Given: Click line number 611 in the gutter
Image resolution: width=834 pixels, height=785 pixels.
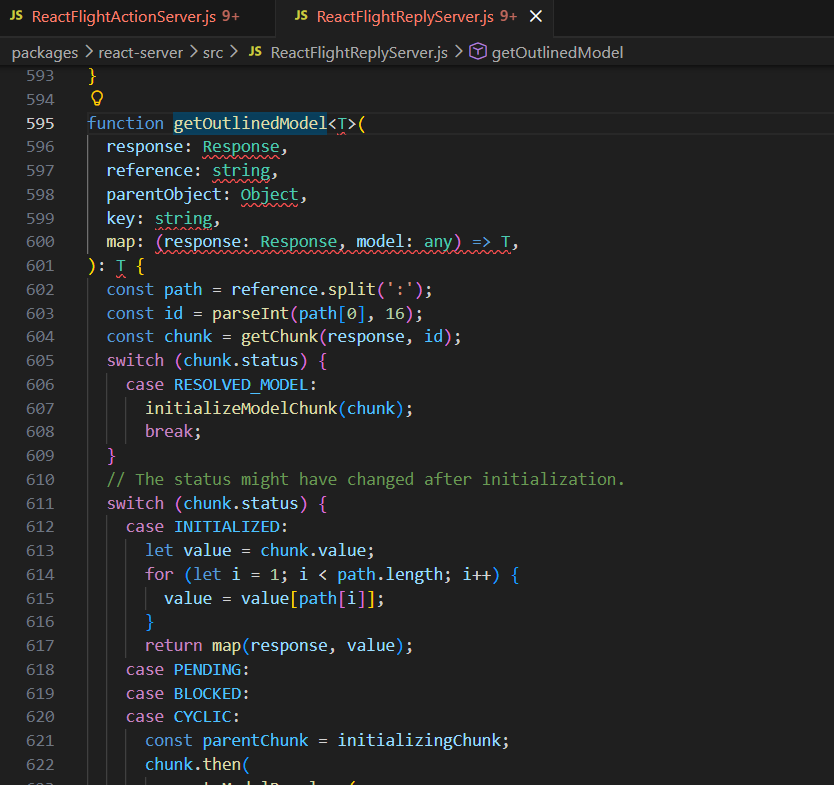Looking at the screenshot, I should coord(40,503).
